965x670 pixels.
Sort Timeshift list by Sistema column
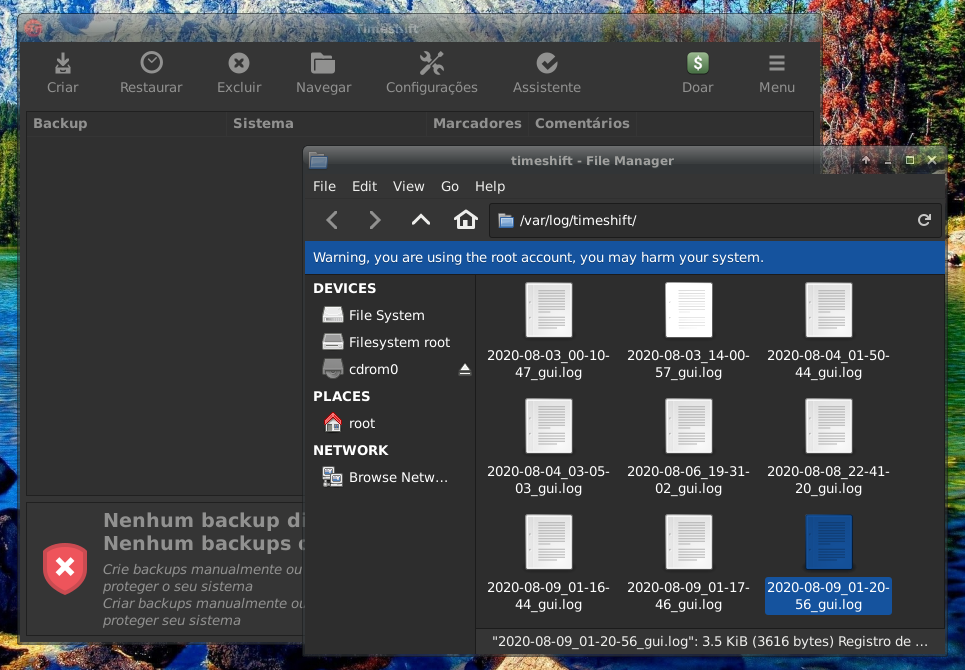pyautogui.click(x=326, y=124)
